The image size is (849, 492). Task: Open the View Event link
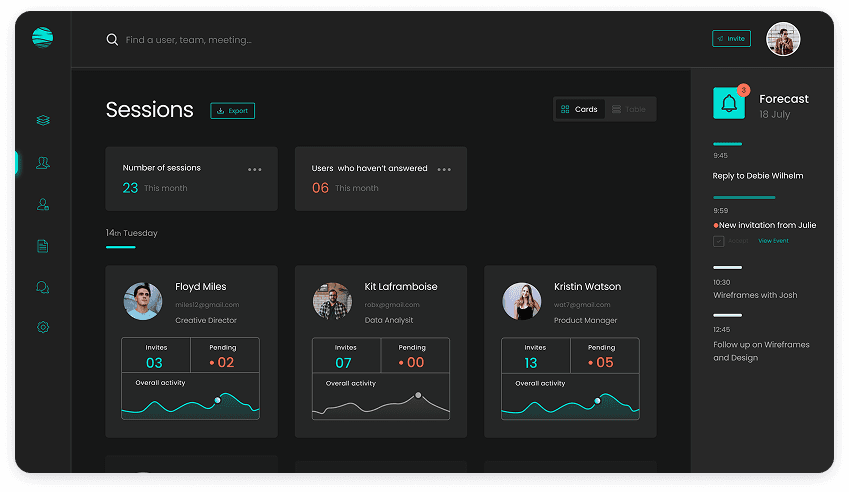[x=773, y=241]
